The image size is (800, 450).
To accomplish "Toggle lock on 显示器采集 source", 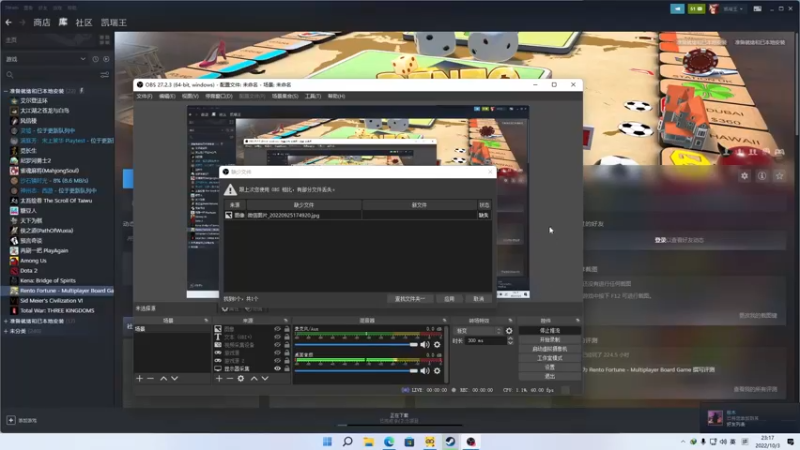I will tap(287, 368).
